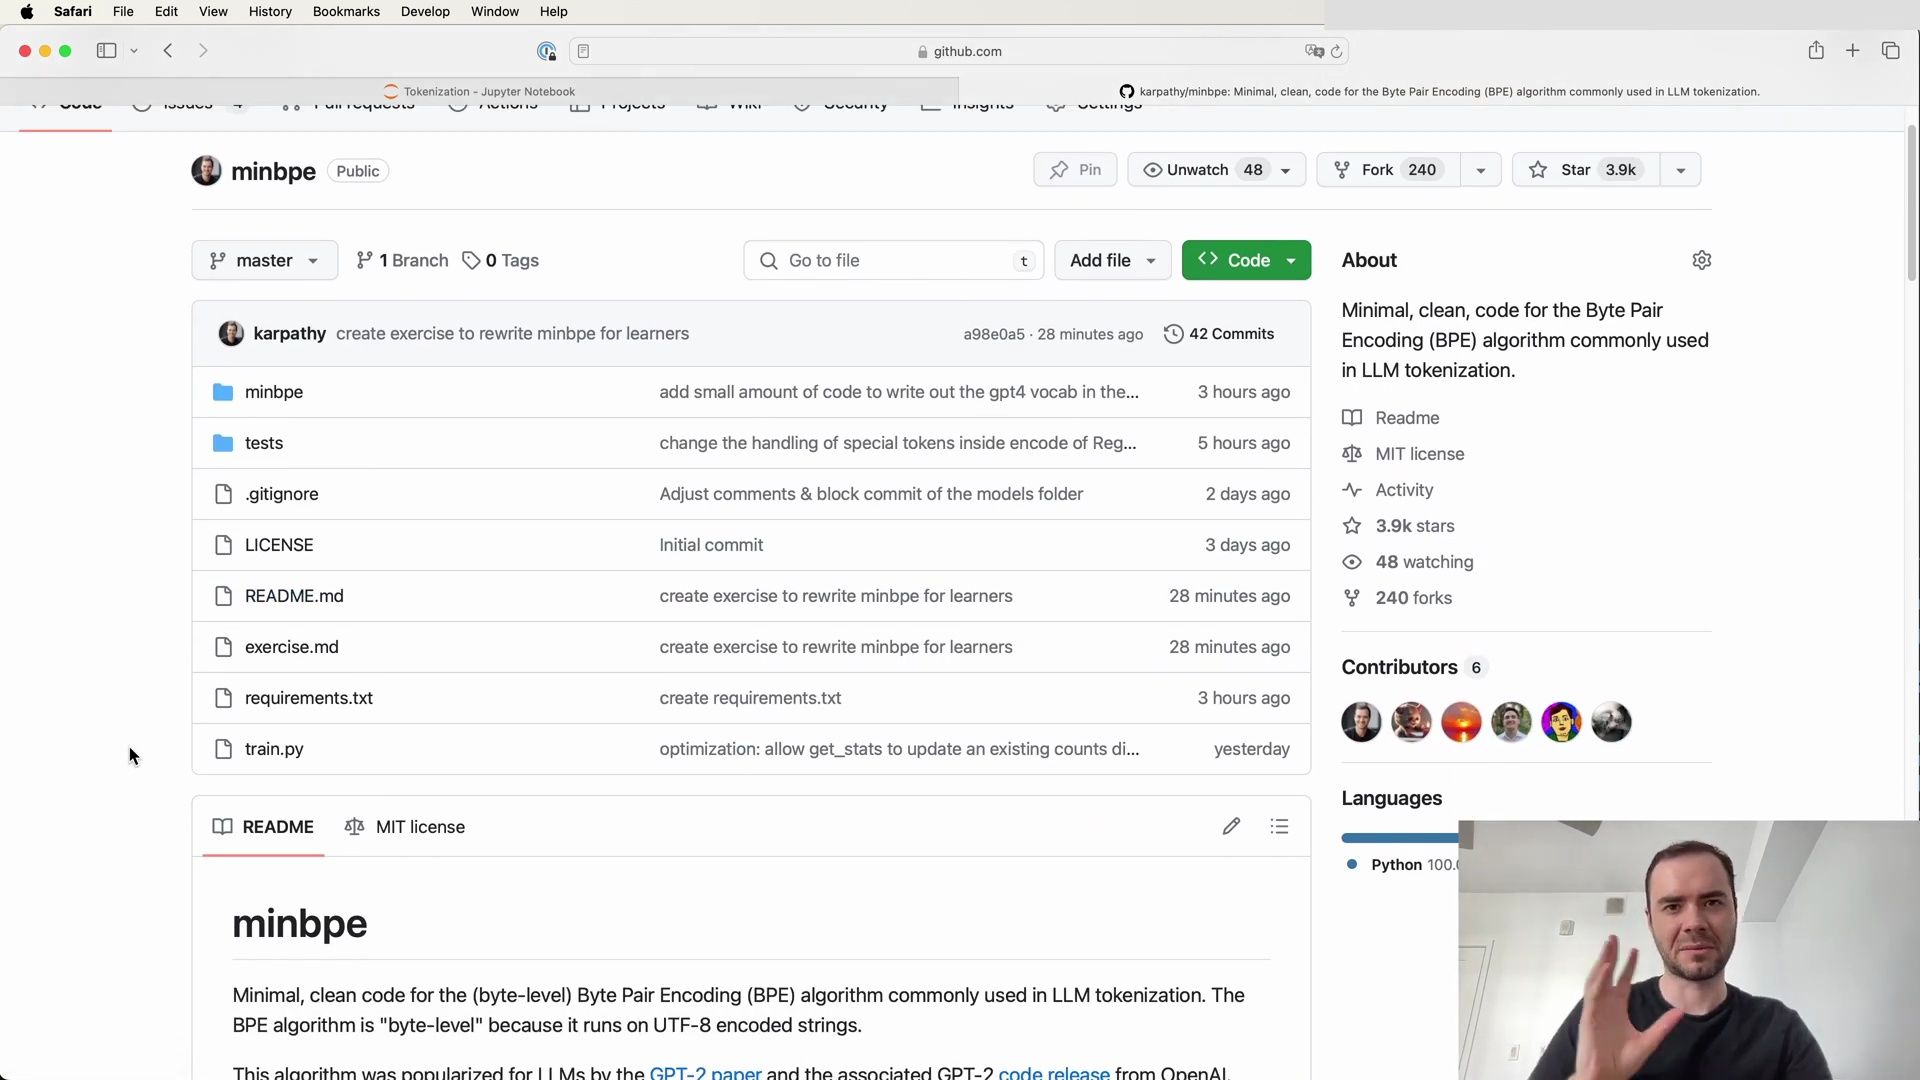Image resolution: width=1920 pixels, height=1080 pixels.
Task: Open the Develop menu
Action: tap(425, 12)
